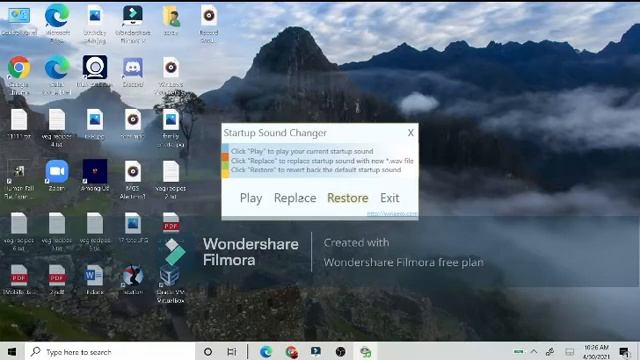Click the Type here to search box

coord(110,351)
